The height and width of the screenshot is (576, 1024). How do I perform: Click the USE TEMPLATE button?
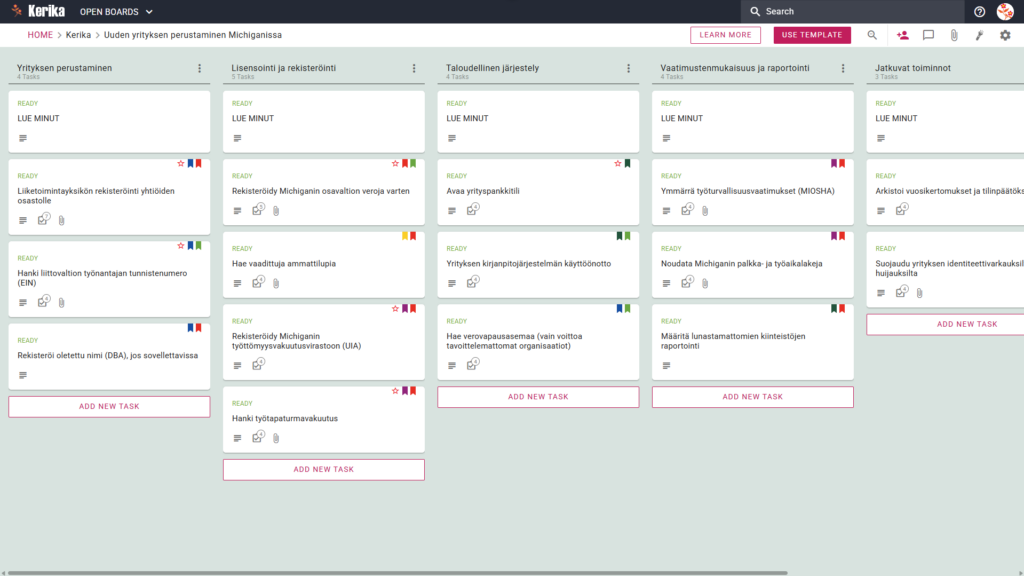click(812, 35)
